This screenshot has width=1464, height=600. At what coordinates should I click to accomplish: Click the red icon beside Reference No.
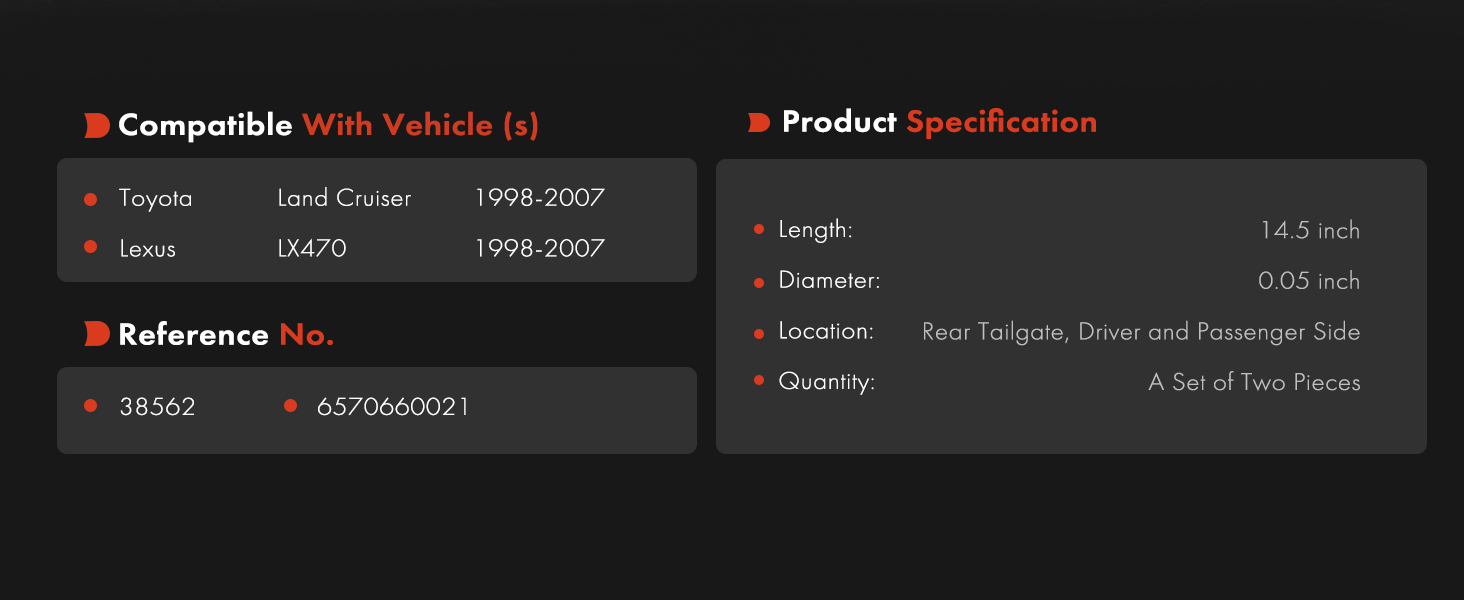97,334
